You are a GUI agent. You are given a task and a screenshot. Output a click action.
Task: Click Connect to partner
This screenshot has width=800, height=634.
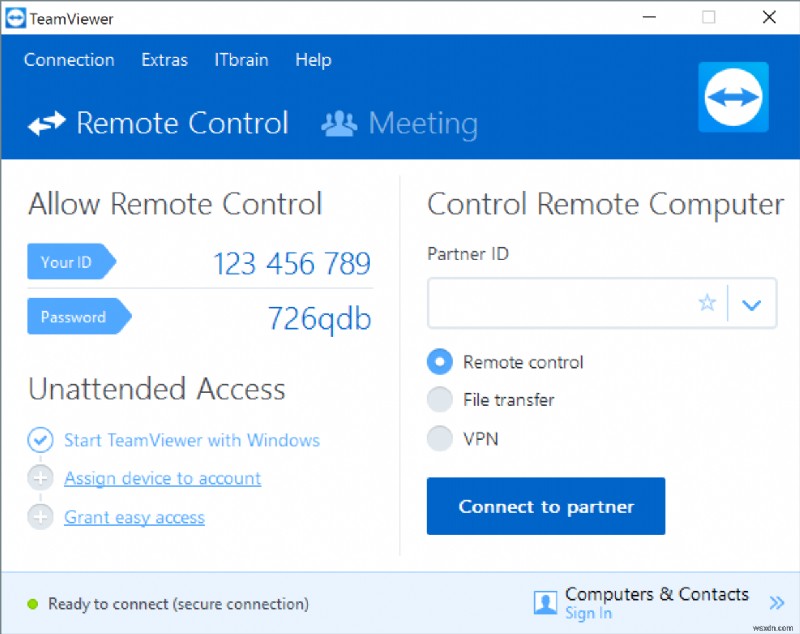tap(545, 506)
